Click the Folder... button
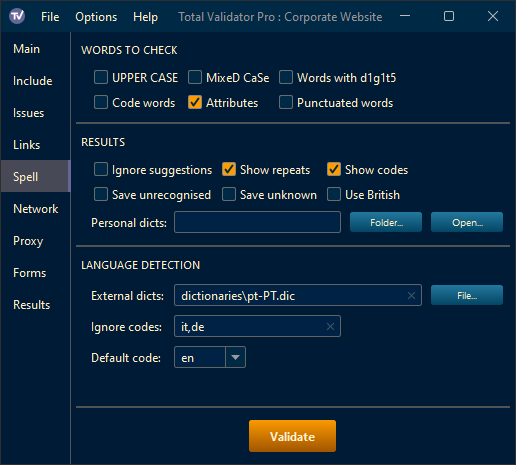 pyautogui.click(x=386, y=222)
